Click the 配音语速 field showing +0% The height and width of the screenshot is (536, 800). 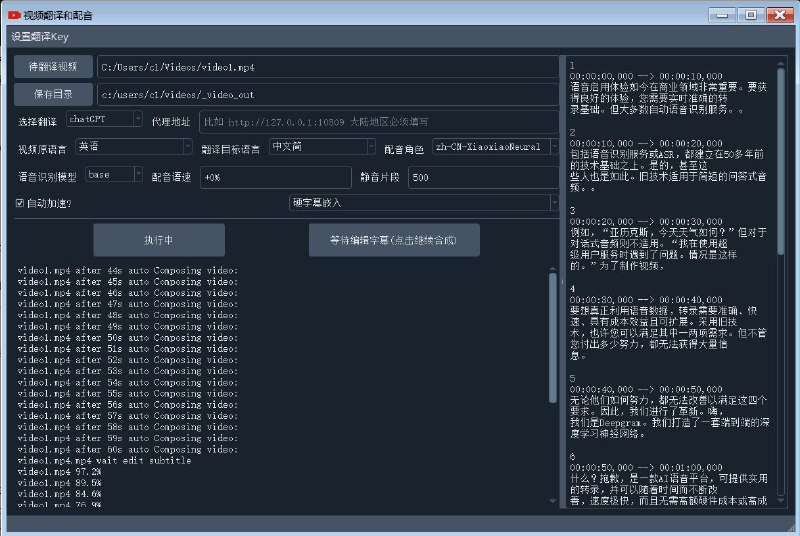pyautogui.click(x=276, y=177)
